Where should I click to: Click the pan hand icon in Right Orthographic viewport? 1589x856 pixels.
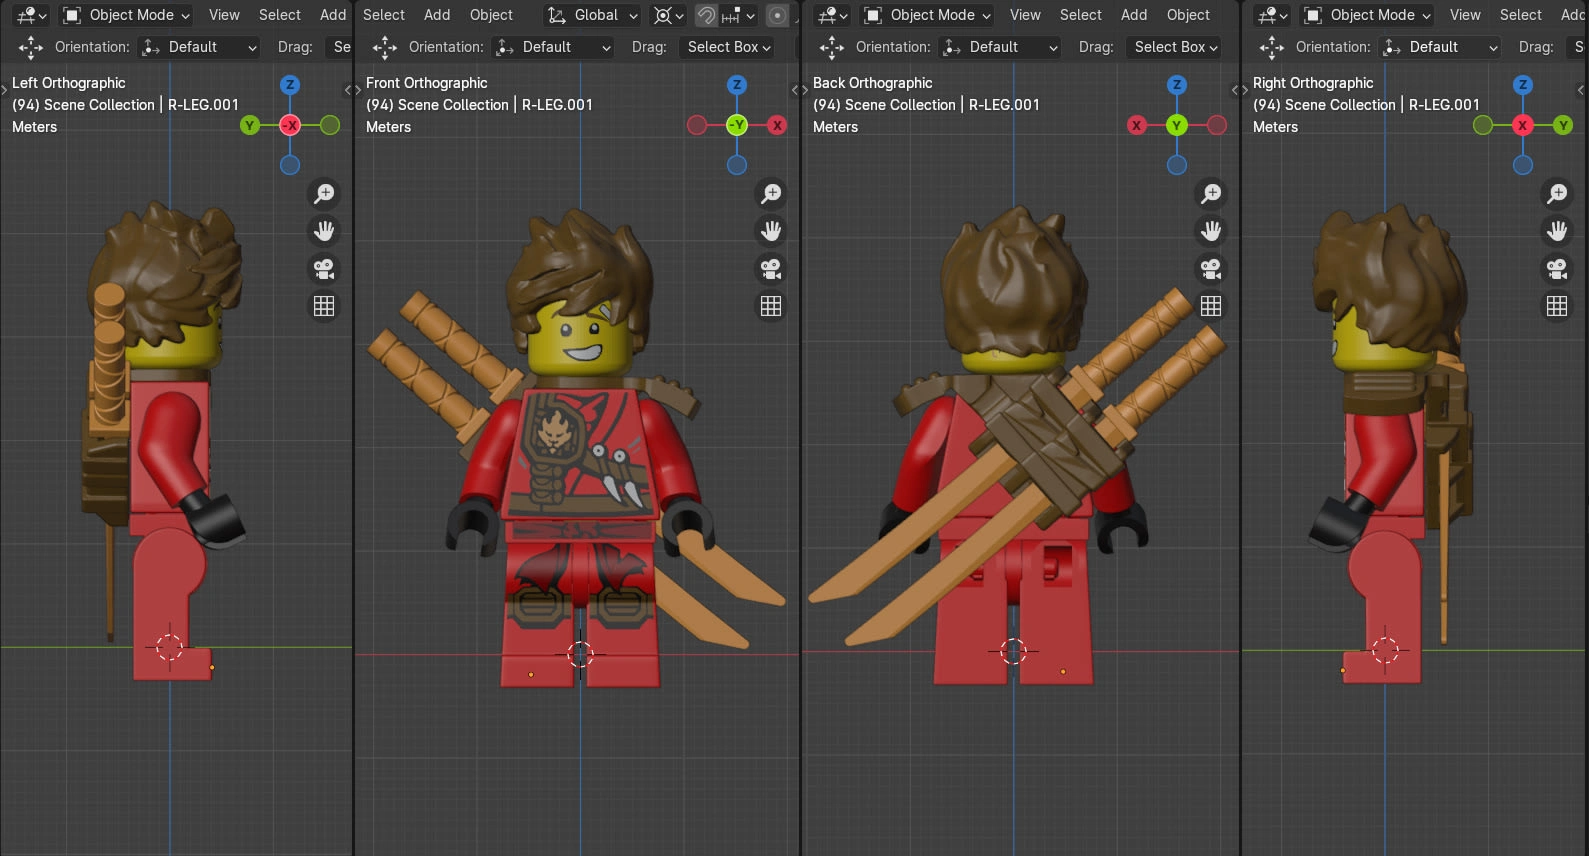point(1557,231)
